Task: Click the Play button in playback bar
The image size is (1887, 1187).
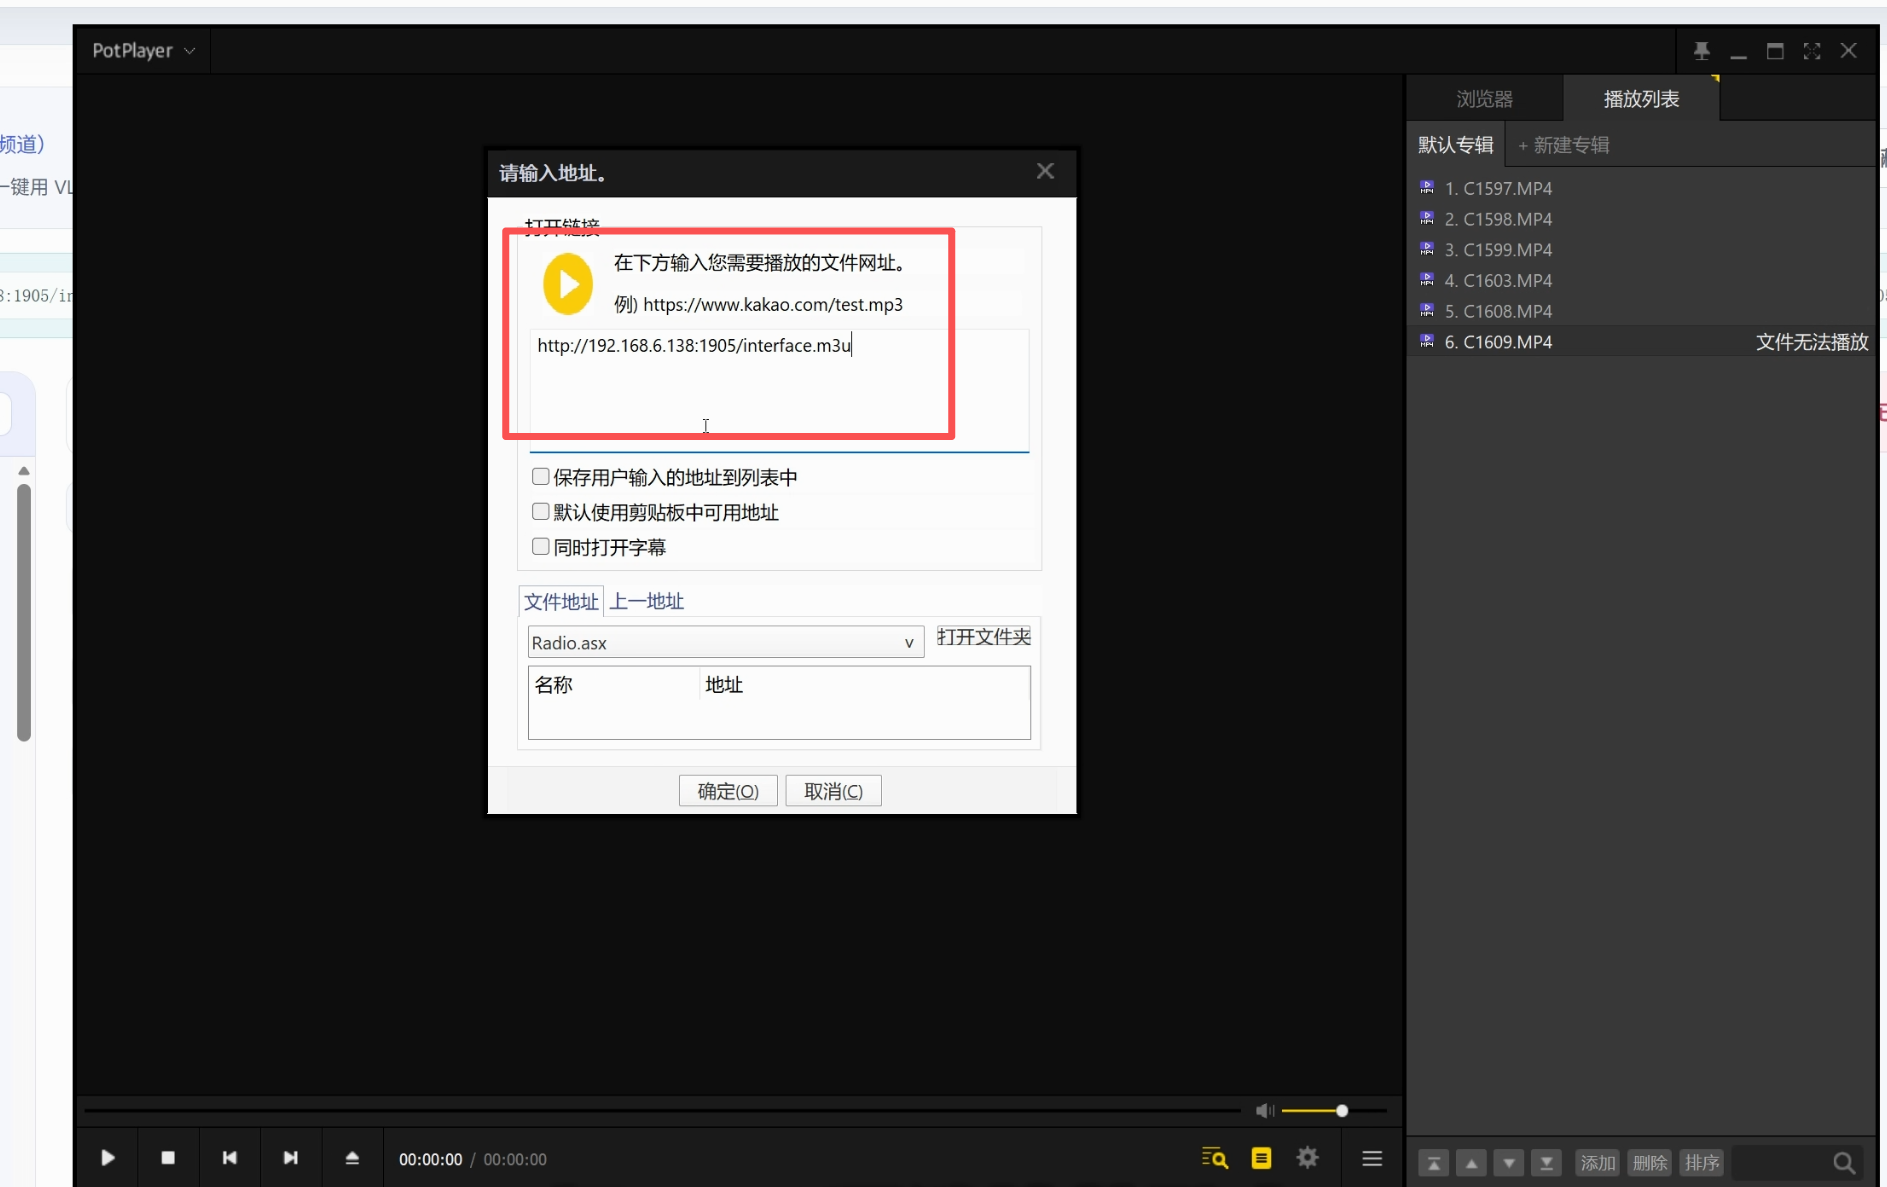Action: click(x=108, y=1158)
